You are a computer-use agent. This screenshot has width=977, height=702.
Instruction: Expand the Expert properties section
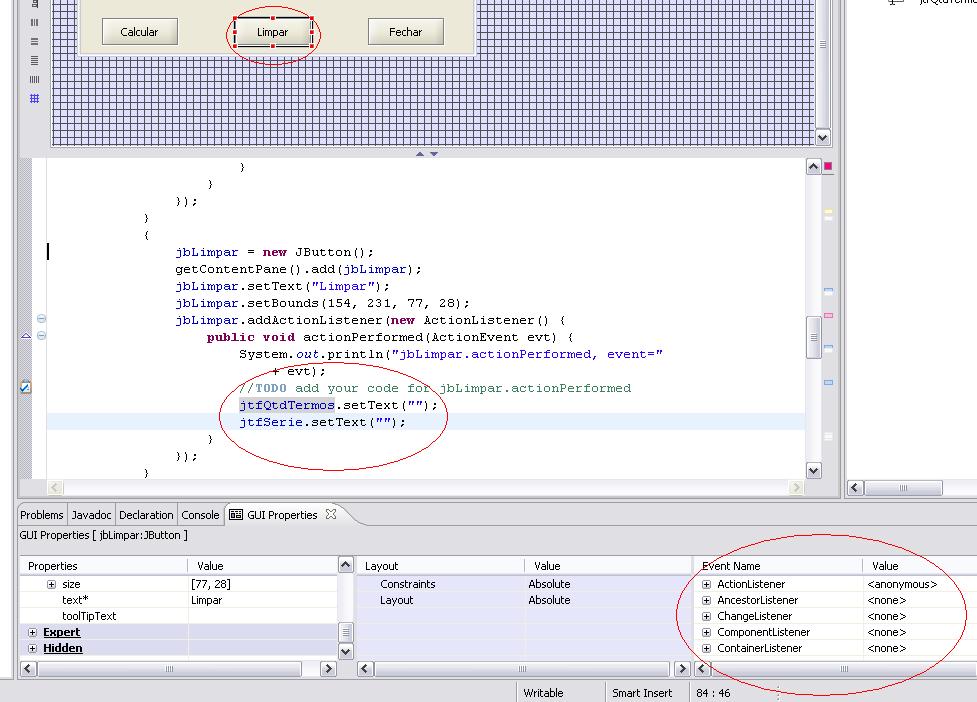click(x=33, y=631)
